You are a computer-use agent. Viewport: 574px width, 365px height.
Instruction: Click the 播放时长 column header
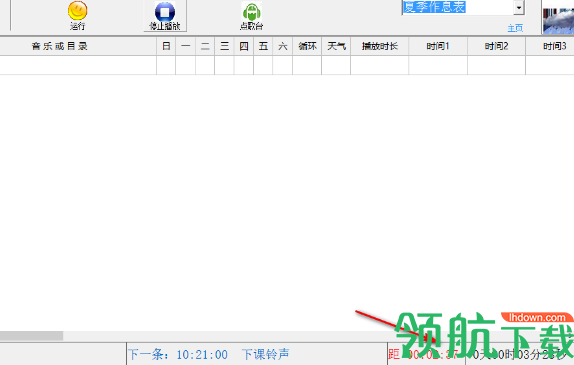380,46
